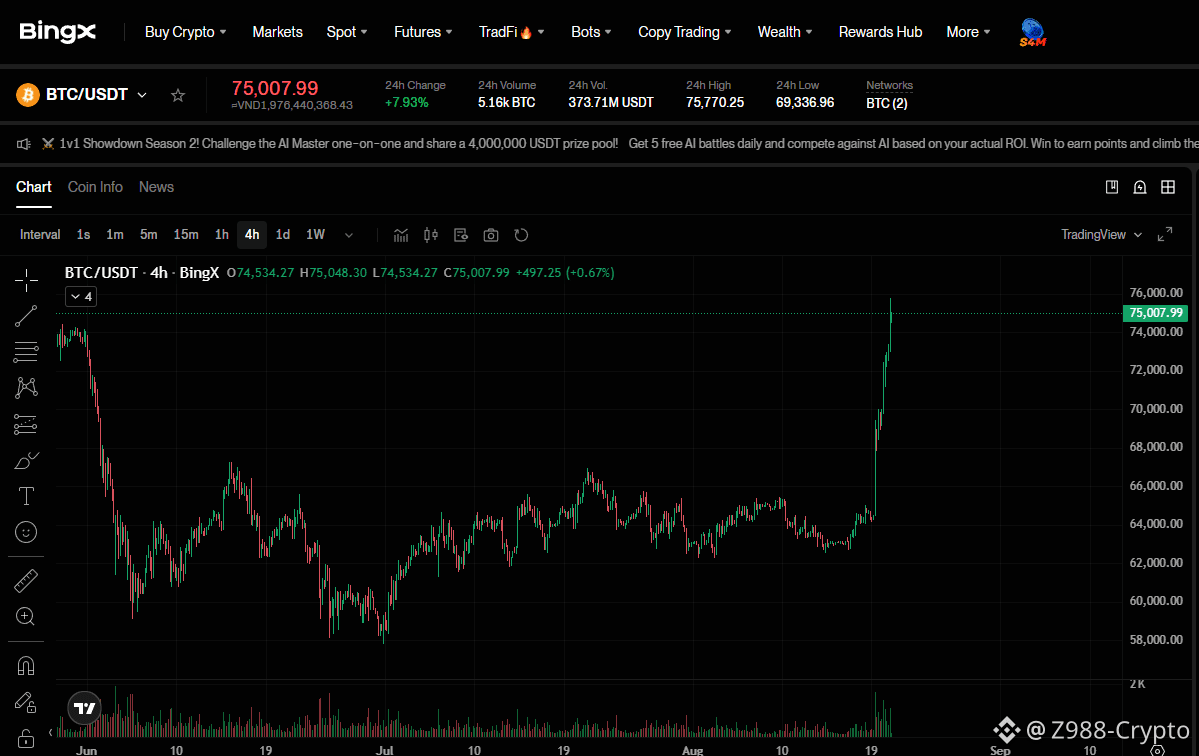Open the chart template icon
The image size is (1199, 756).
(460, 235)
